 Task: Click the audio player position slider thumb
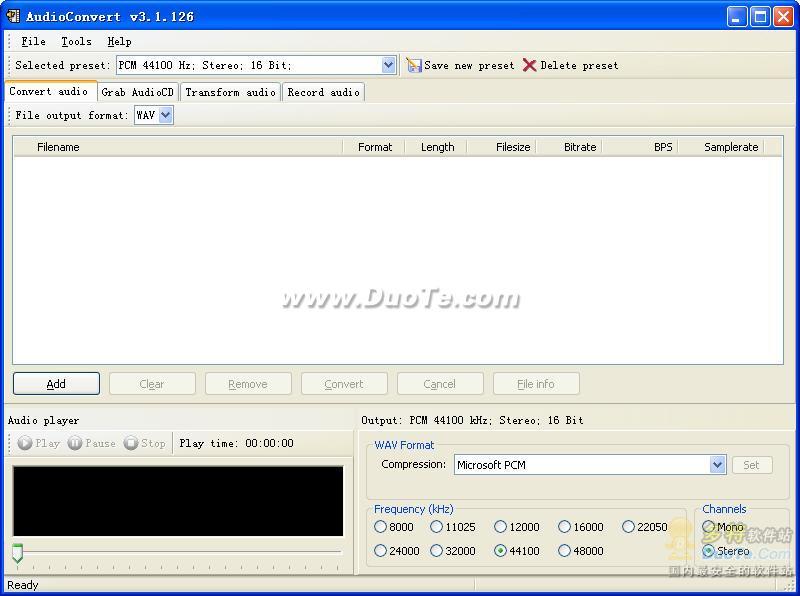tap(17, 553)
